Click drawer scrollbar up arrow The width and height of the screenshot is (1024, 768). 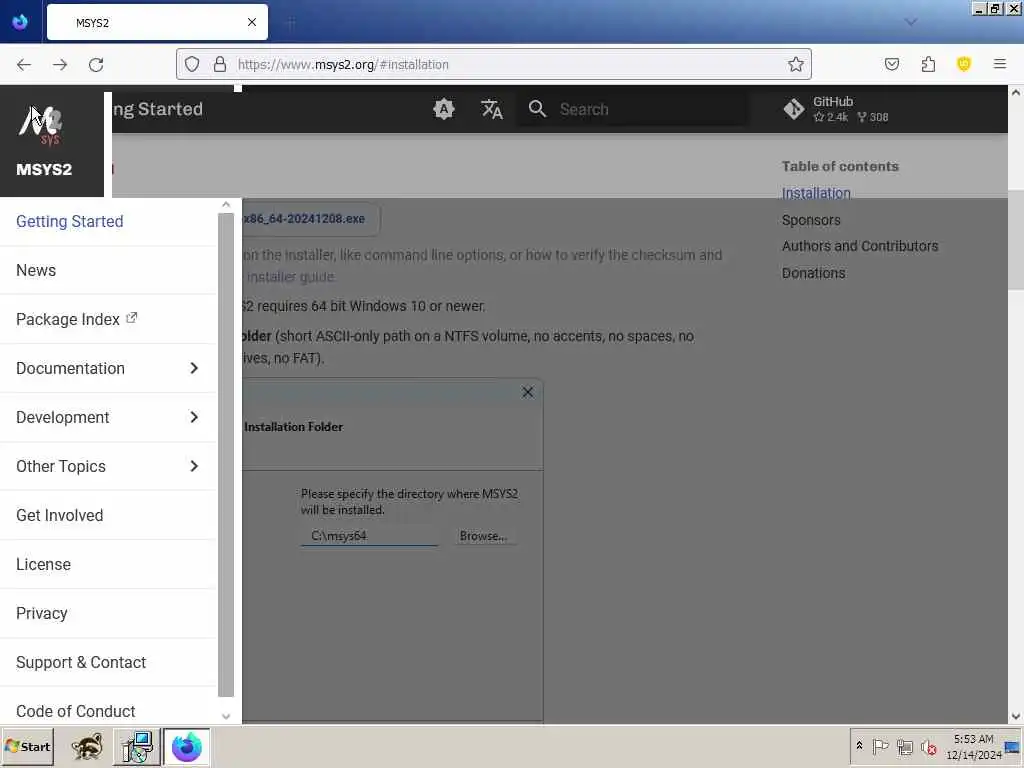(x=226, y=204)
